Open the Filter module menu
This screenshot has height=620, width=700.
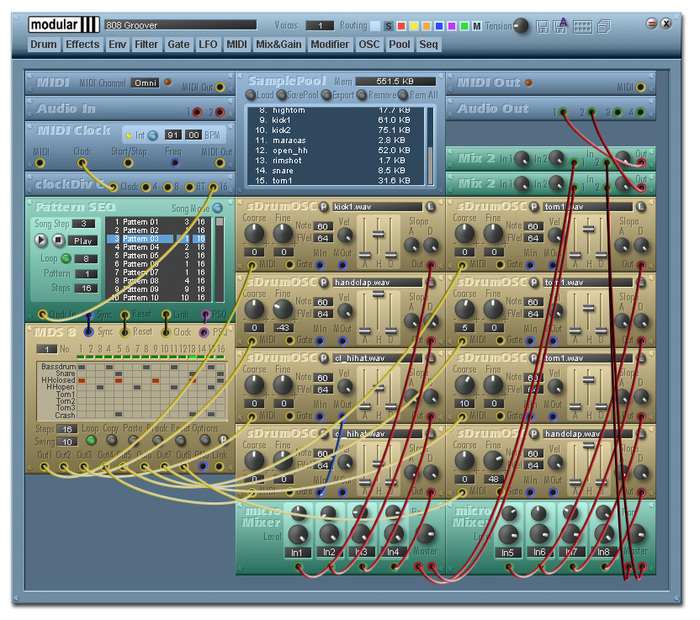click(146, 45)
